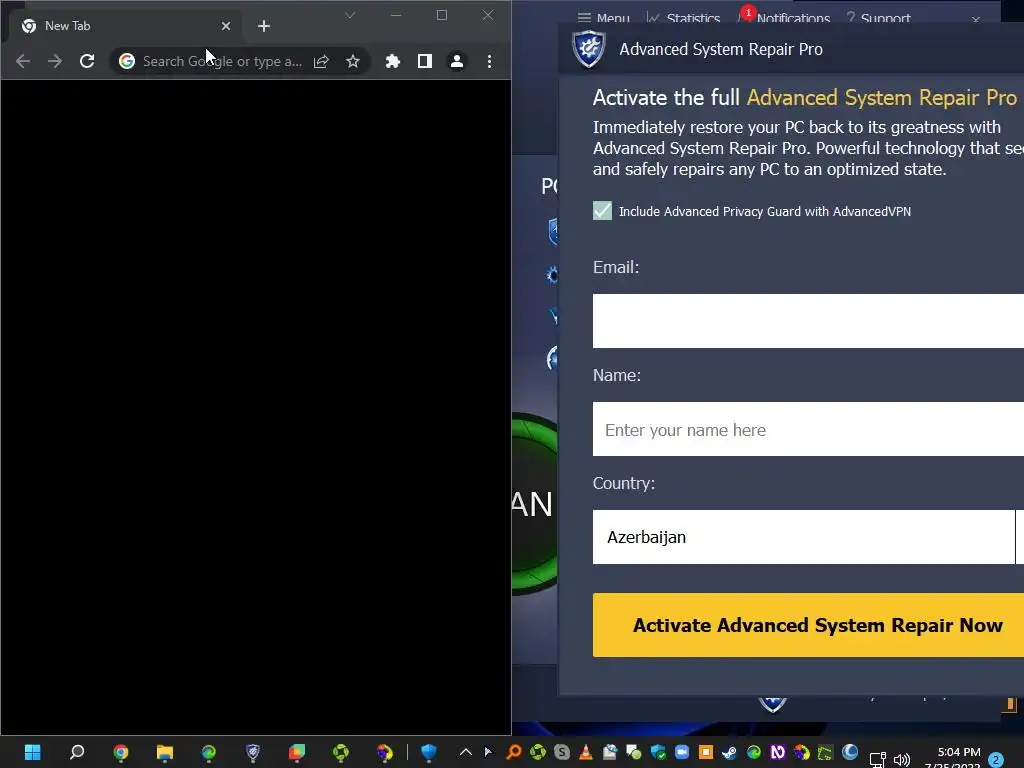The image size is (1024, 768).
Task: Open Chrome from the taskbar
Action: tap(121, 752)
